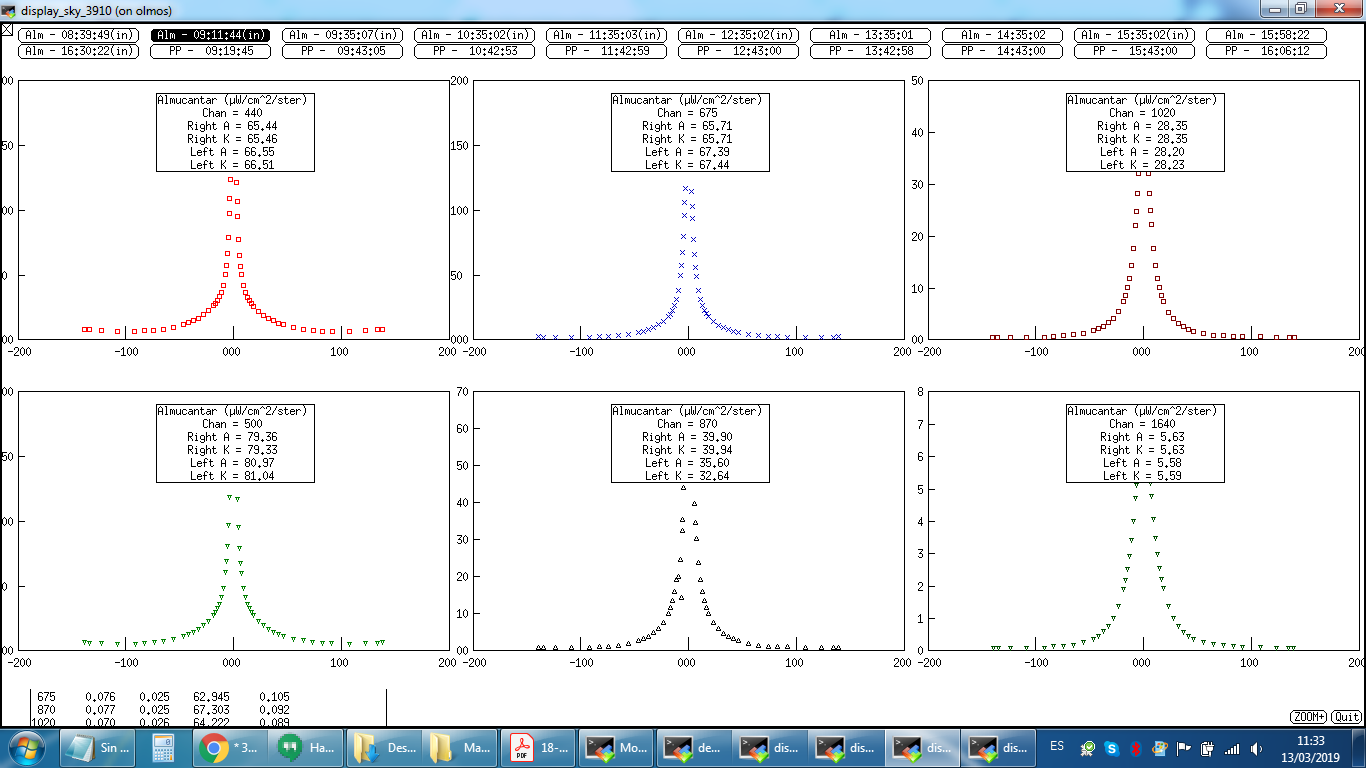Click the display_sky_3910 window title
The image size is (1366, 768).
click(96, 11)
